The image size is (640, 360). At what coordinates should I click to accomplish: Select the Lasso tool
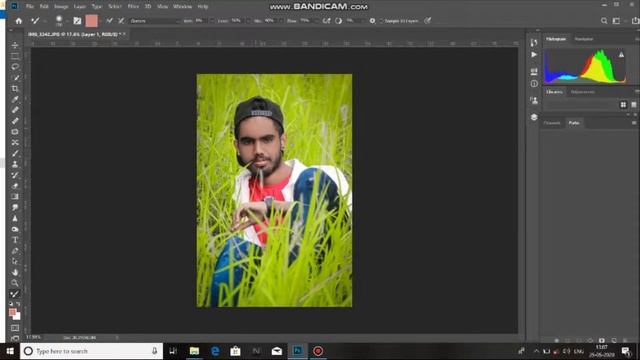[x=15, y=67]
